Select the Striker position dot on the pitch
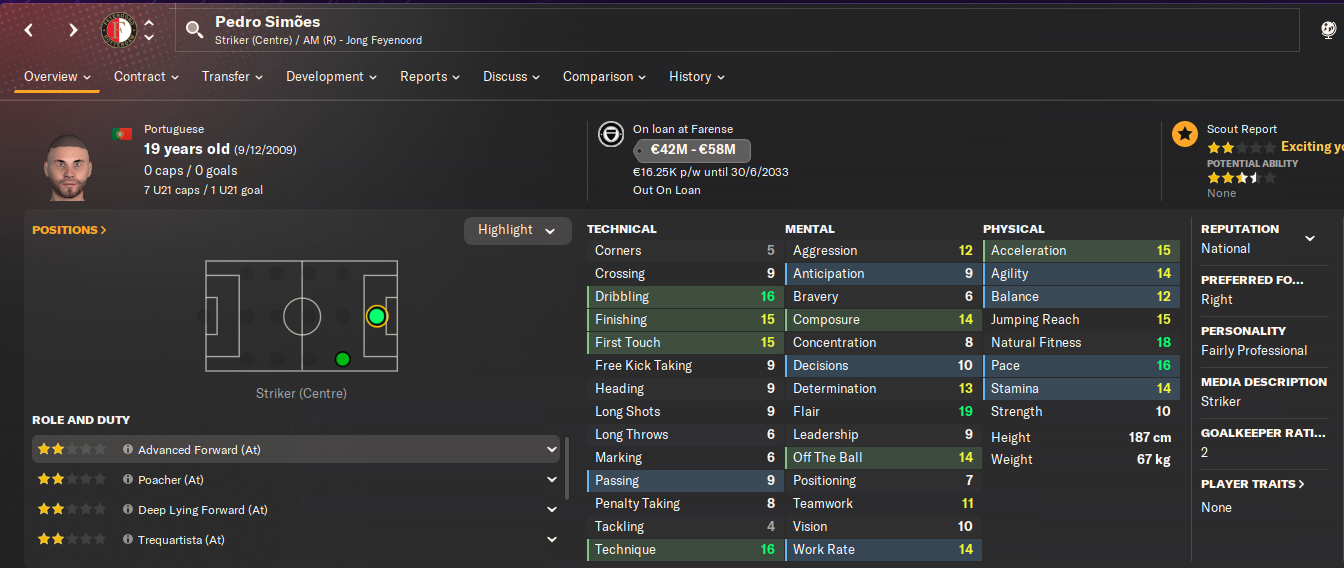The image size is (1344, 568). point(376,316)
